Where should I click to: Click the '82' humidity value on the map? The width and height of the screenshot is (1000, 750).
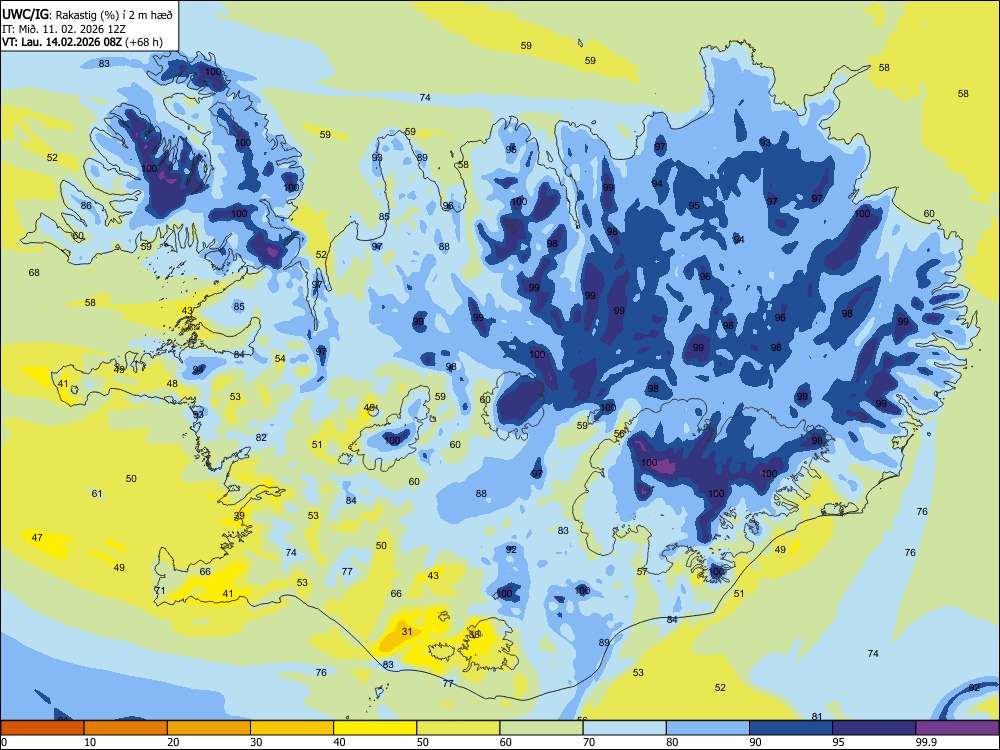[x=261, y=438]
